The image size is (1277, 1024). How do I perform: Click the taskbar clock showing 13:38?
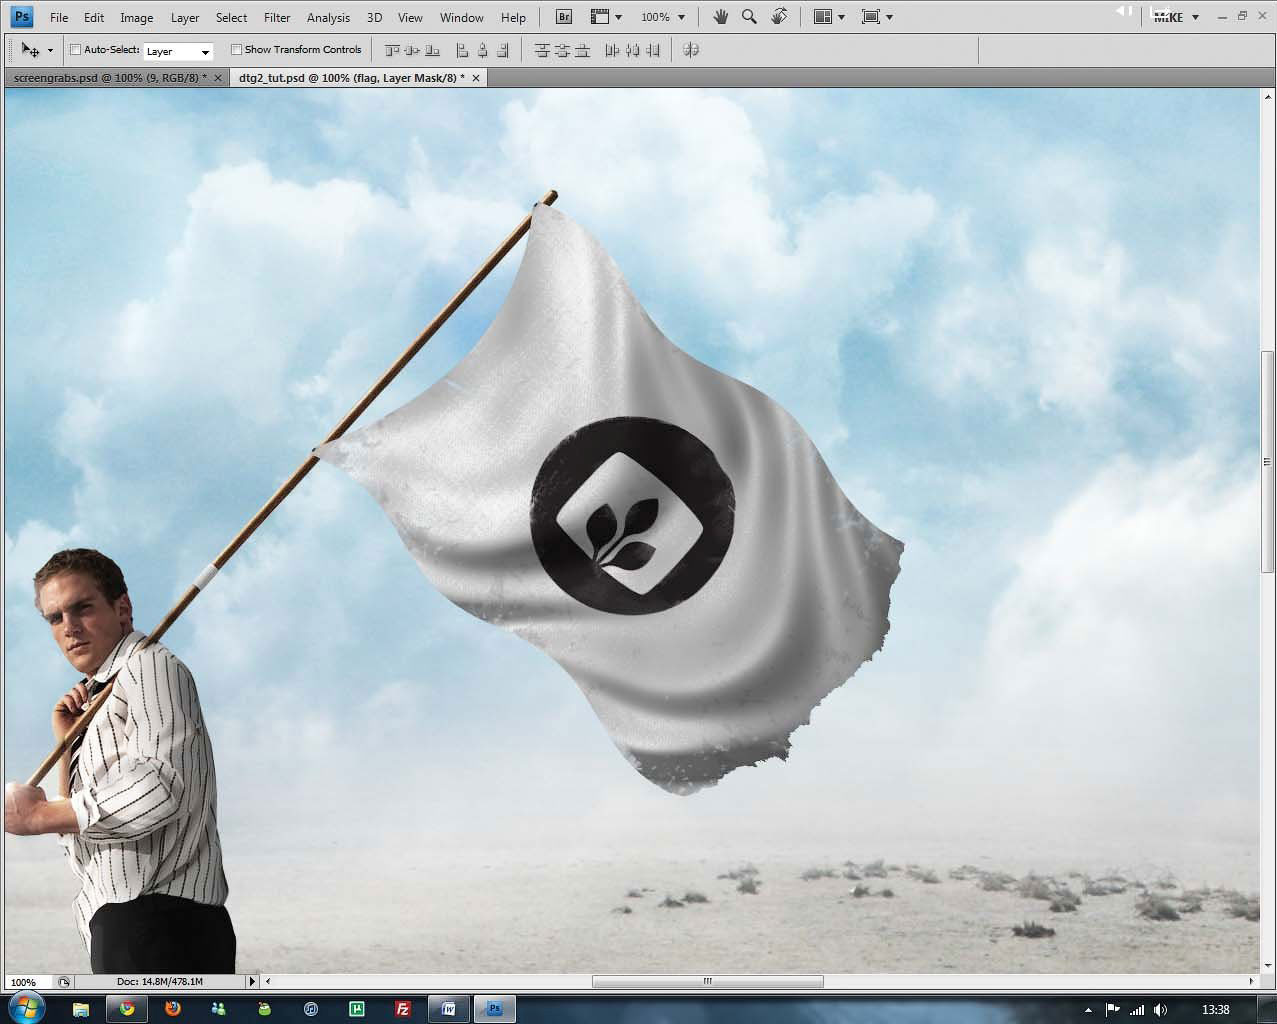pos(1215,1010)
